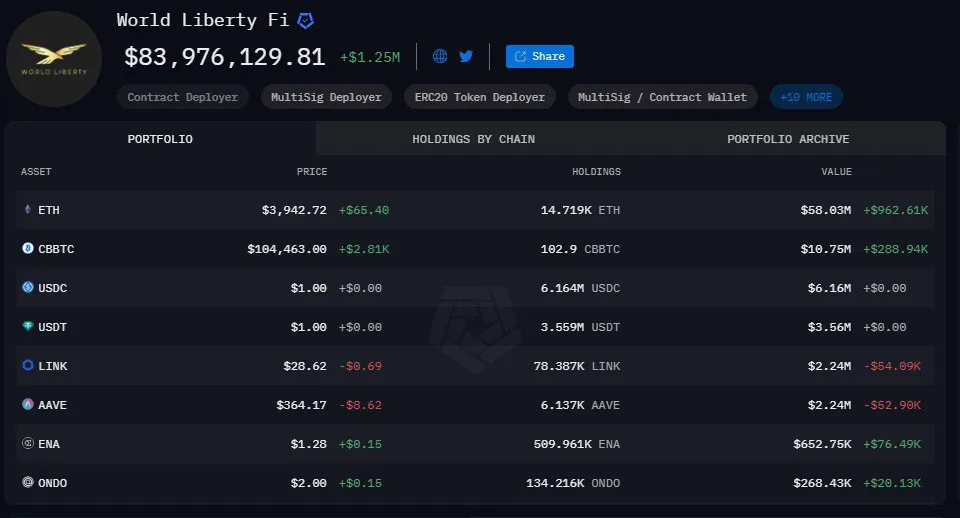Click the ERC20 Token Deployer tag
Image resolution: width=960 pixels, height=518 pixels.
tap(480, 97)
